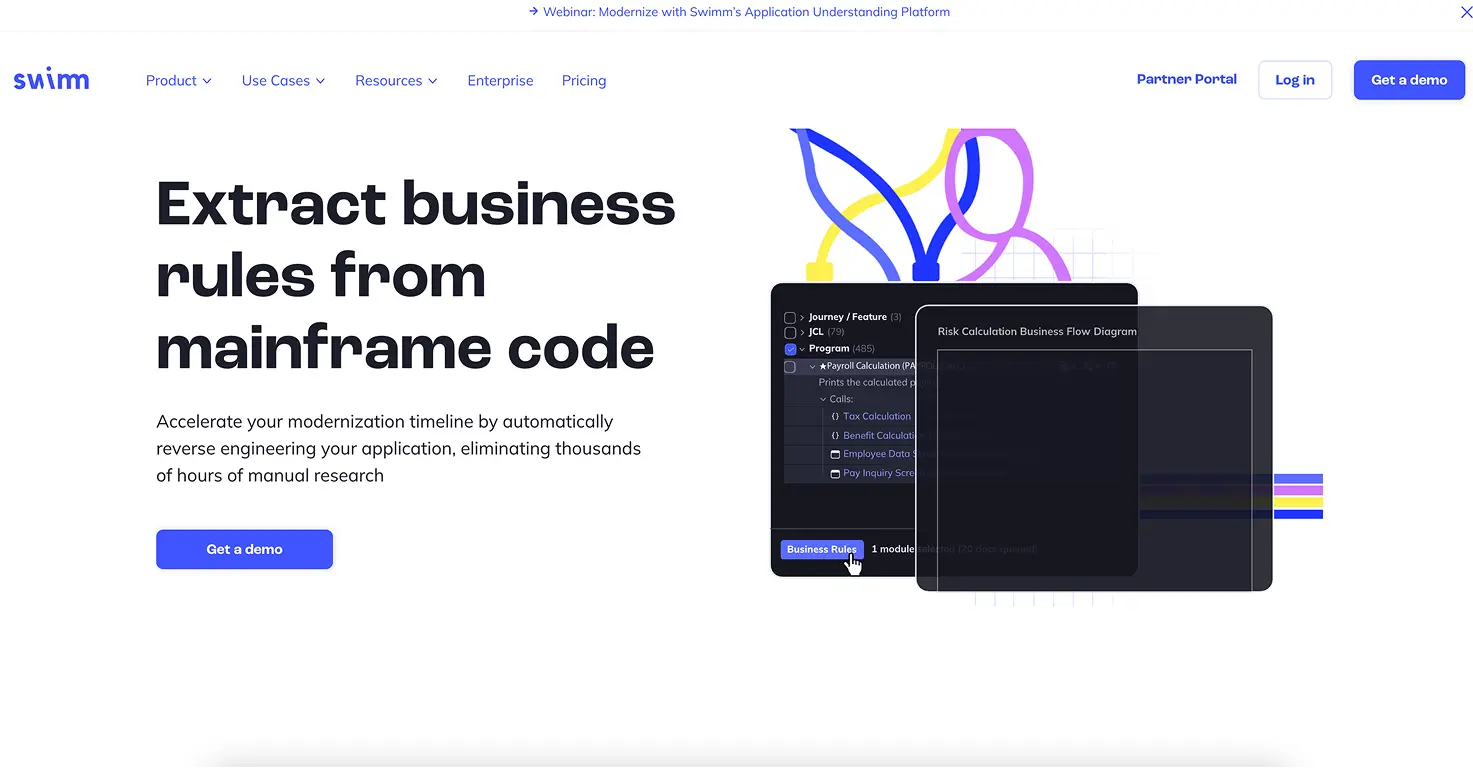Go to the Enterprise page
This screenshot has width=1473, height=768.
click(500, 81)
